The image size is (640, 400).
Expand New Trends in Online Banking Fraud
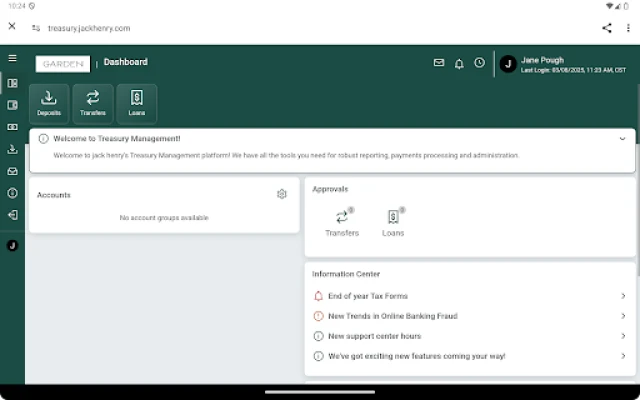click(470, 316)
